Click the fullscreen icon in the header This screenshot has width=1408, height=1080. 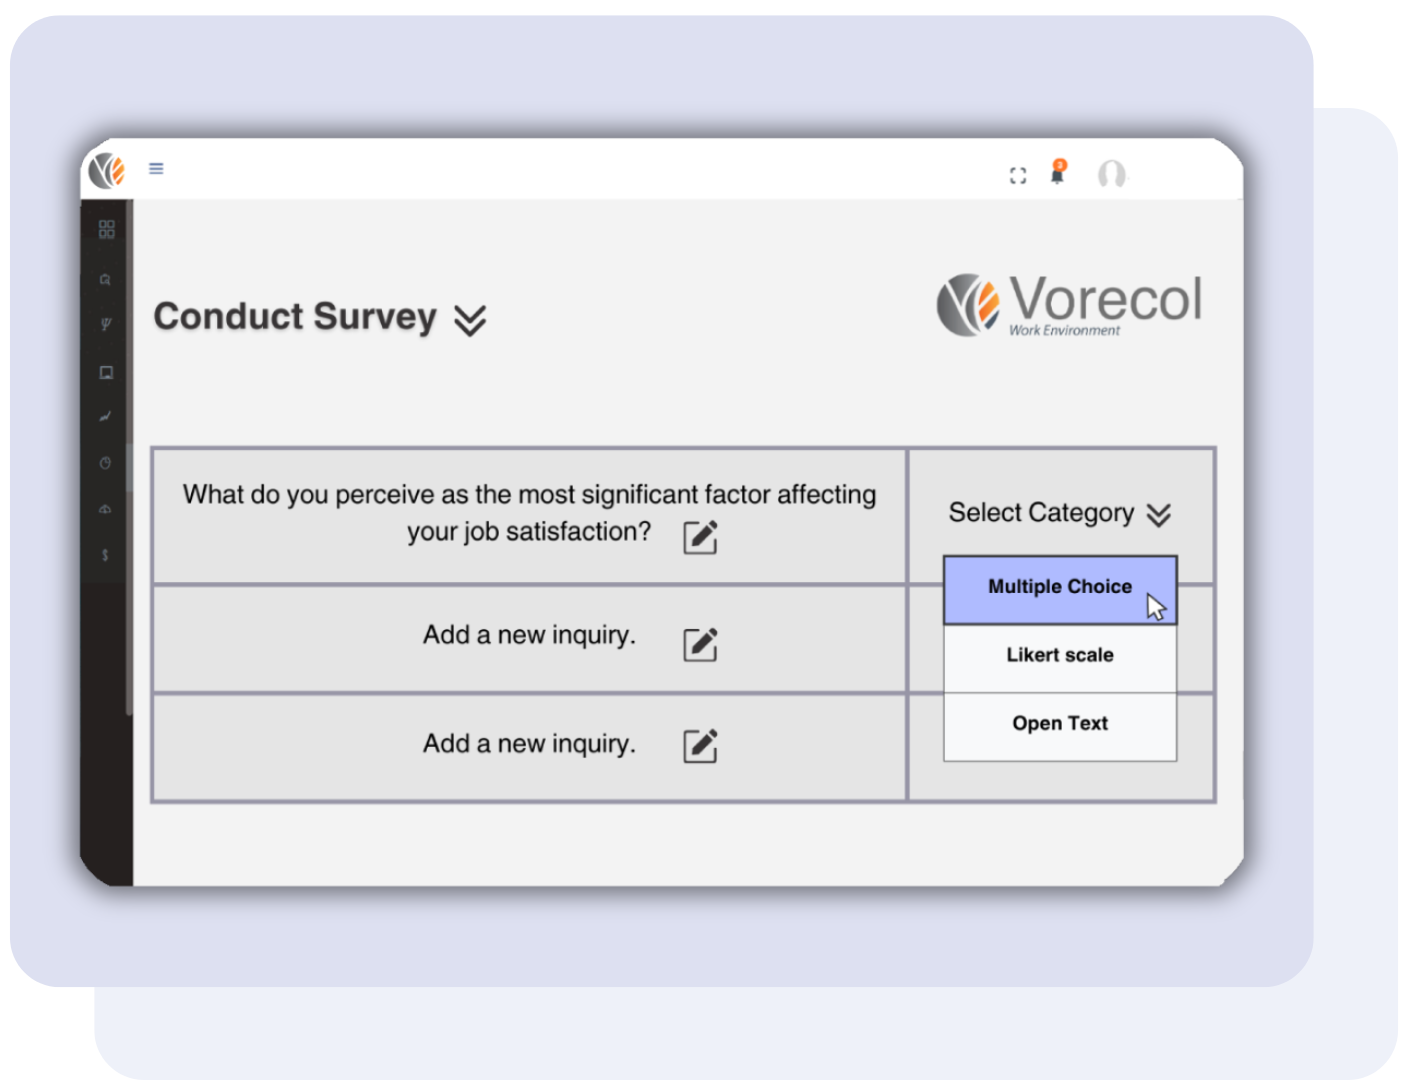[1018, 176]
